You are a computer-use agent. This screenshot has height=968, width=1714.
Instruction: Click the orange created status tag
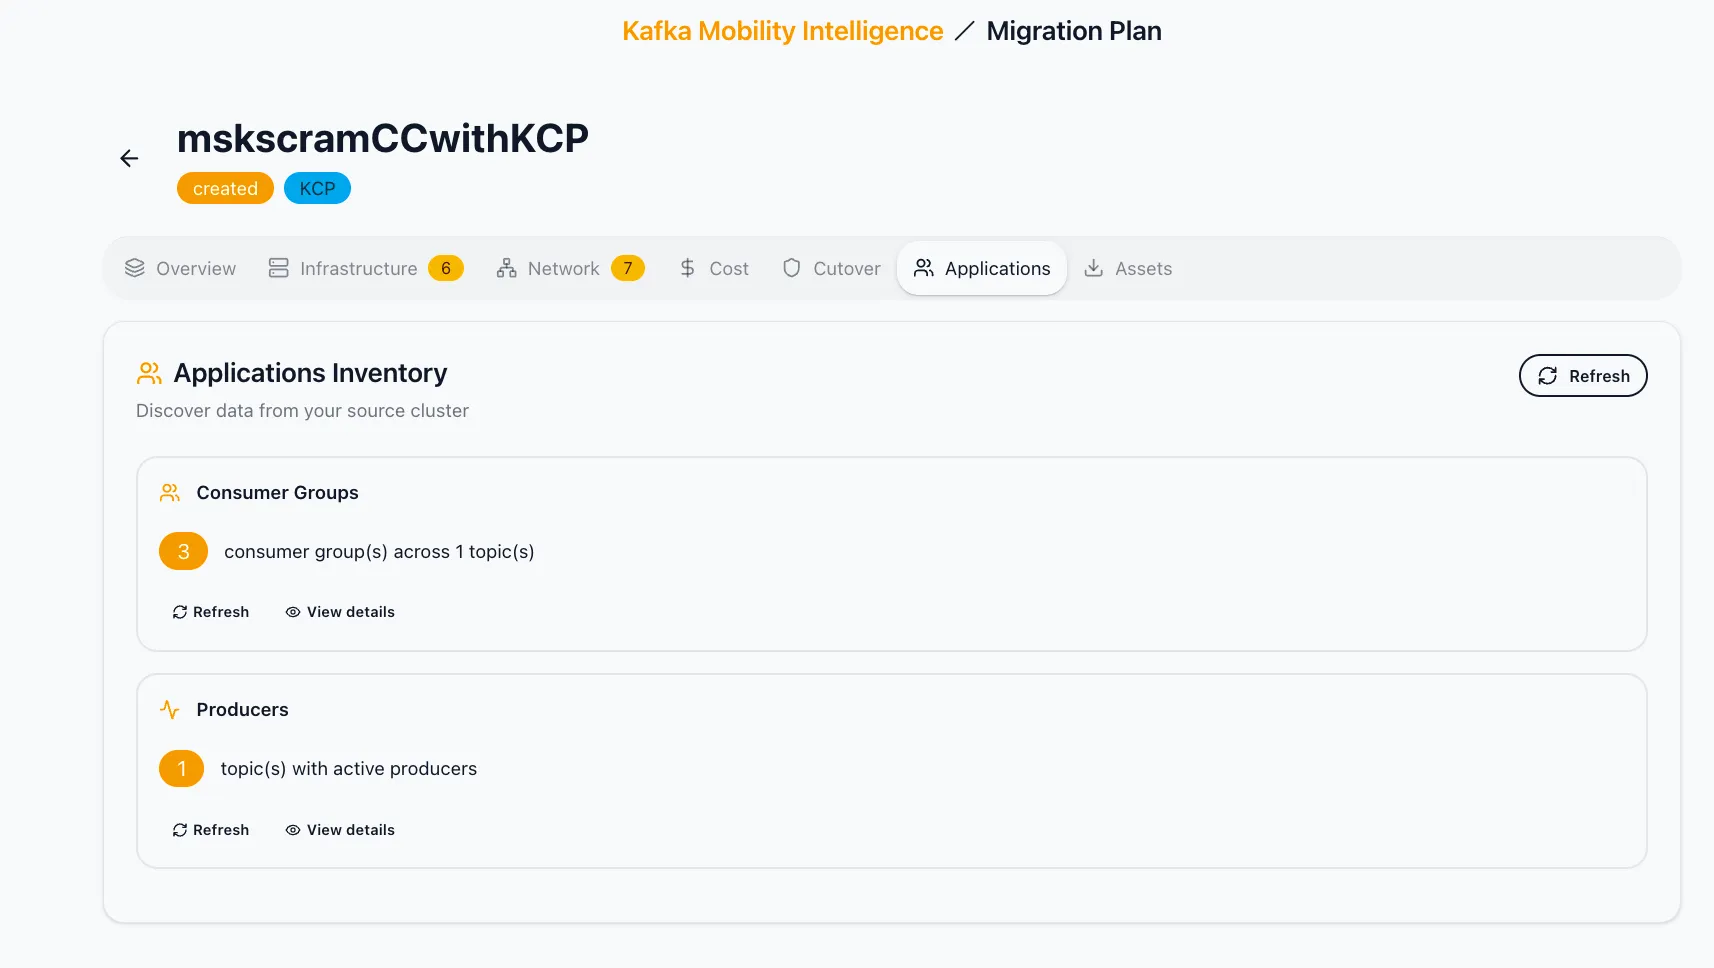tap(225, 188)
